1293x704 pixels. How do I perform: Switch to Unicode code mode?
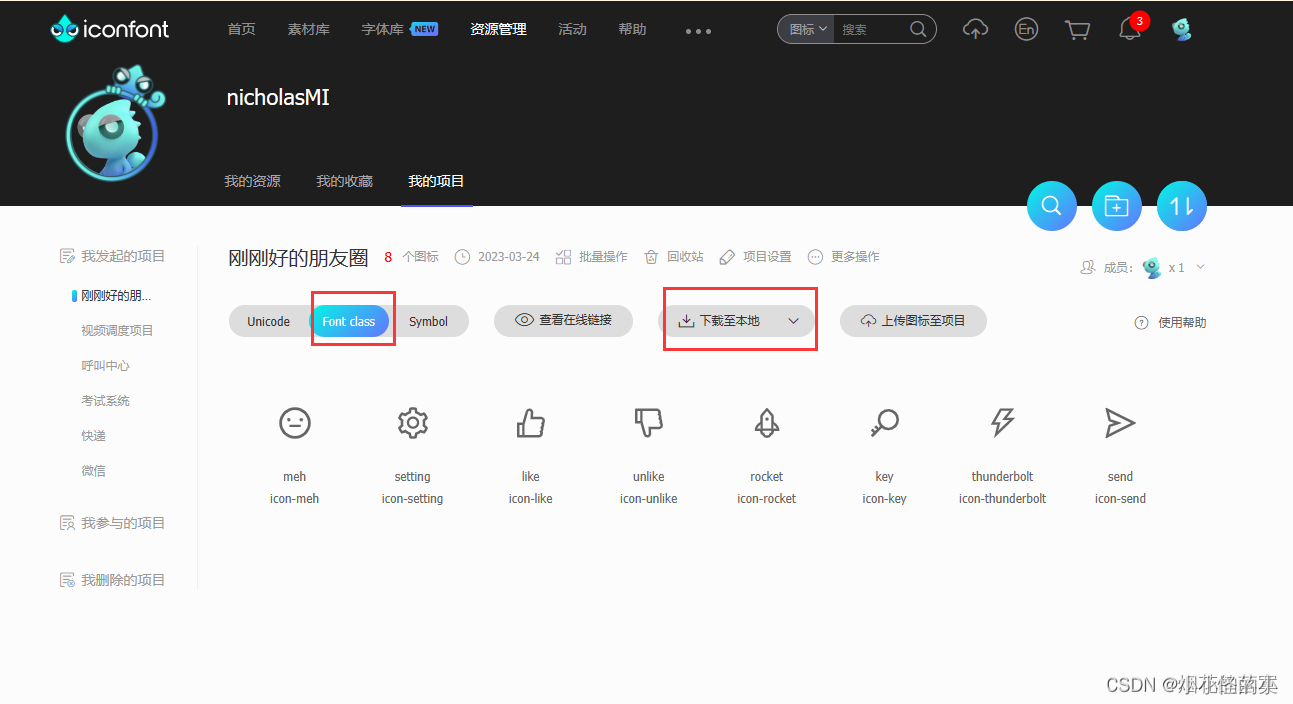[268, 321]
